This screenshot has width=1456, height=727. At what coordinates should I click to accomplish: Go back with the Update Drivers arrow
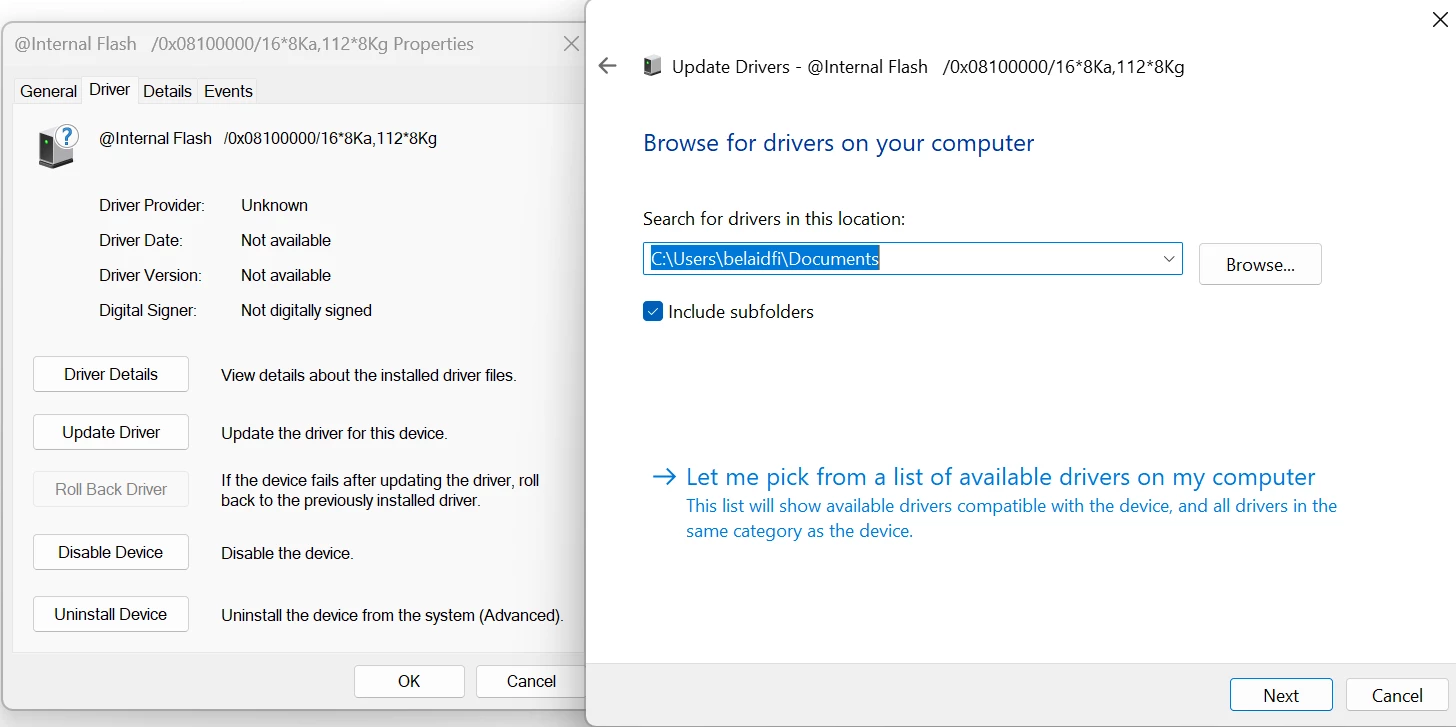[x=607, y=67]
